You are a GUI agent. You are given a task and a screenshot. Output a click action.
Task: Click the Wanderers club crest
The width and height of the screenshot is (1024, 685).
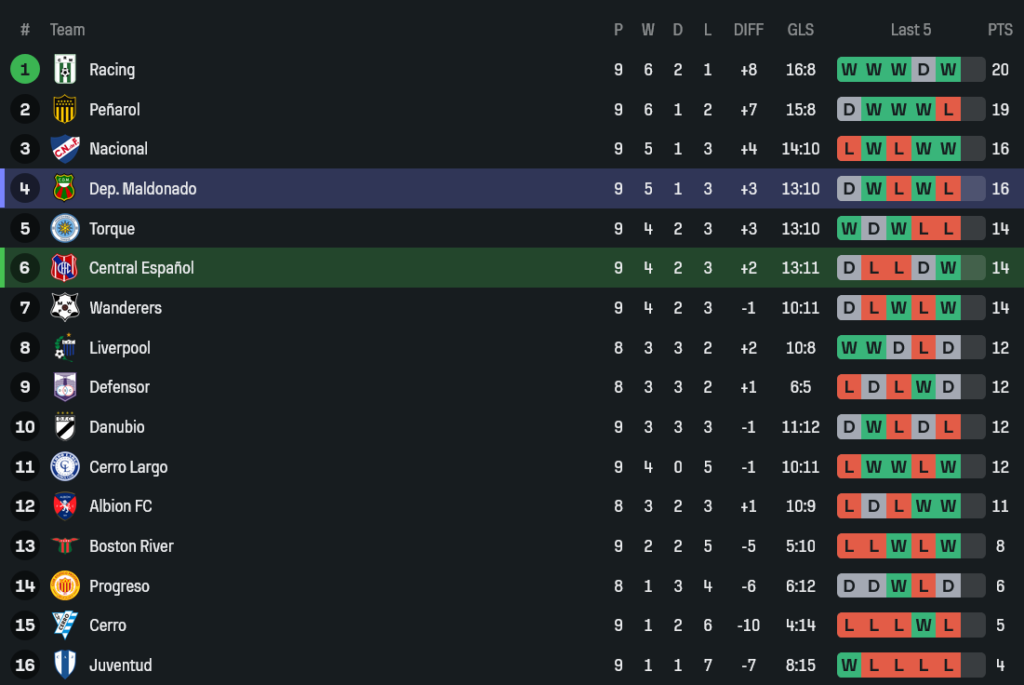tap(65, 307)
